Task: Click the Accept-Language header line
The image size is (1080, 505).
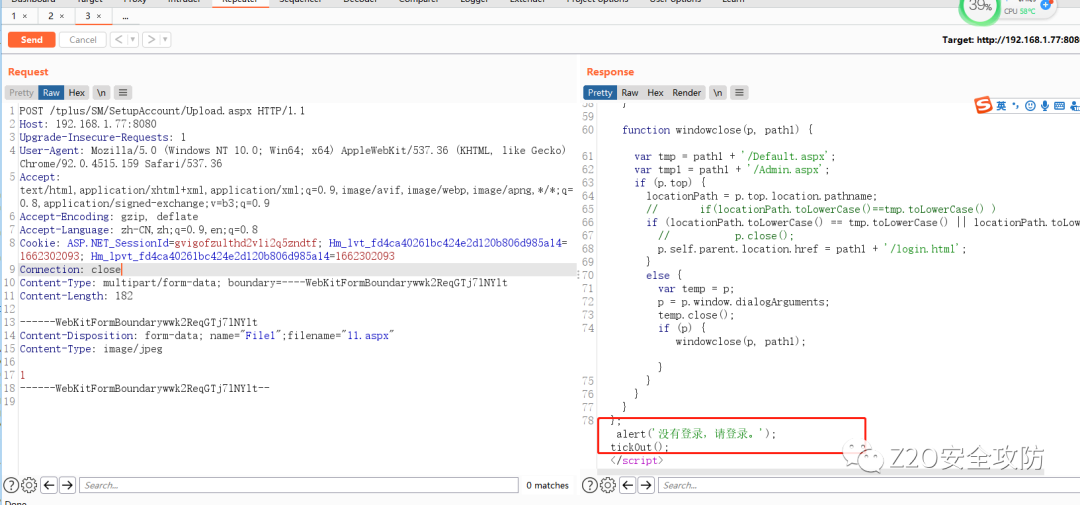Action: coord(138,229)
